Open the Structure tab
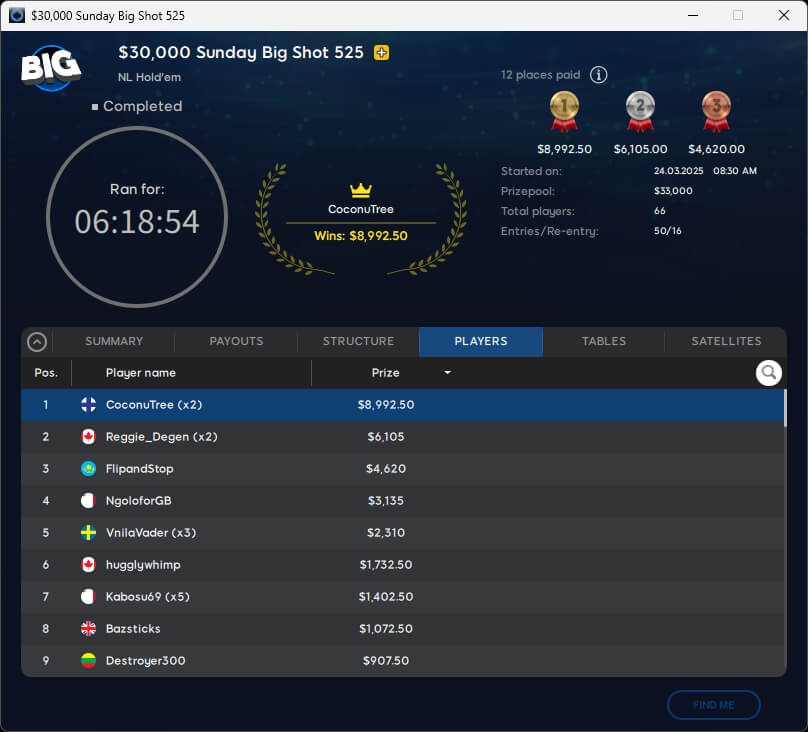This screenshot has height=732, width=808. pos(358,341)
